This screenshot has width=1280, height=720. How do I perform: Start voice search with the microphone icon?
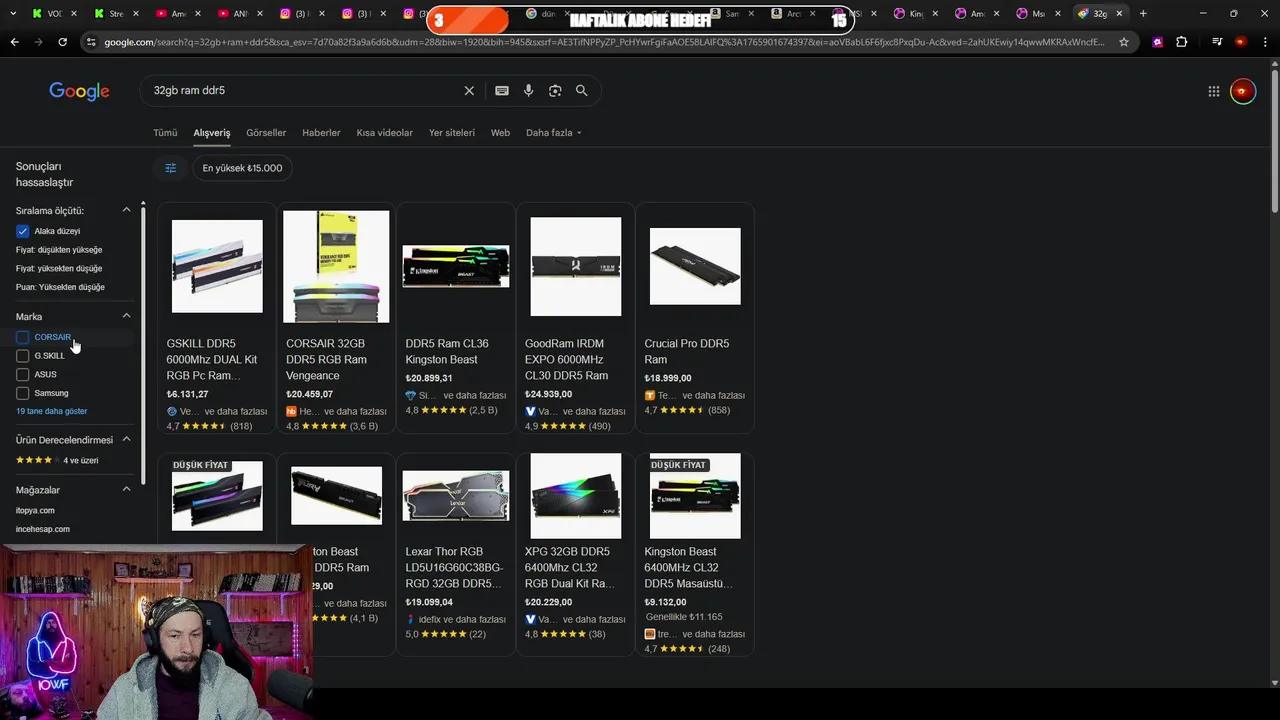point(528,91)
